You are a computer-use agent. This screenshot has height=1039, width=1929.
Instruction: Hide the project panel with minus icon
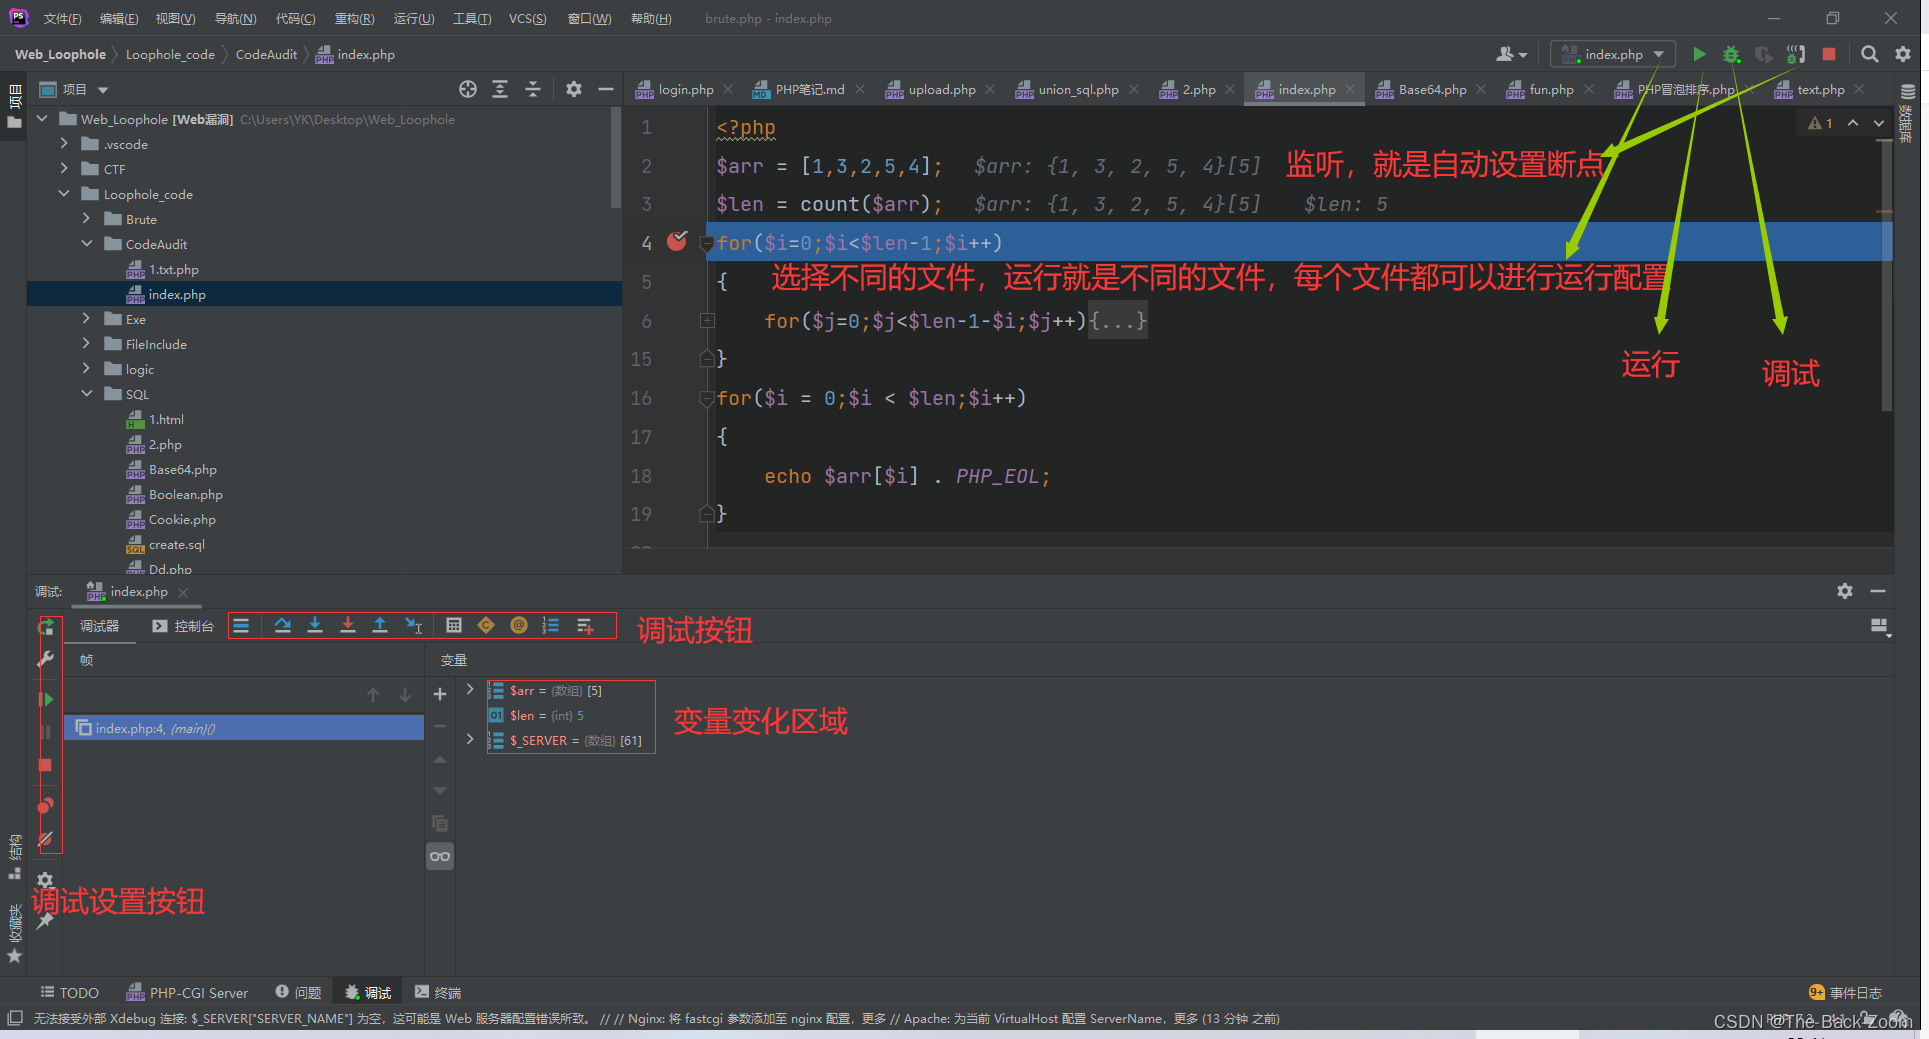606,89
